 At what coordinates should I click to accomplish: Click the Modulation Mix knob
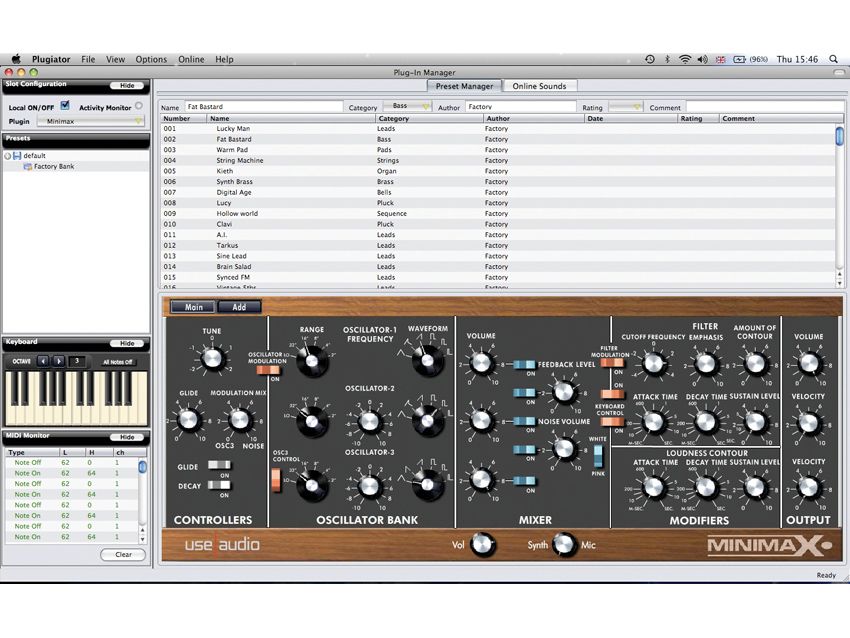click(x=239, y=420)
